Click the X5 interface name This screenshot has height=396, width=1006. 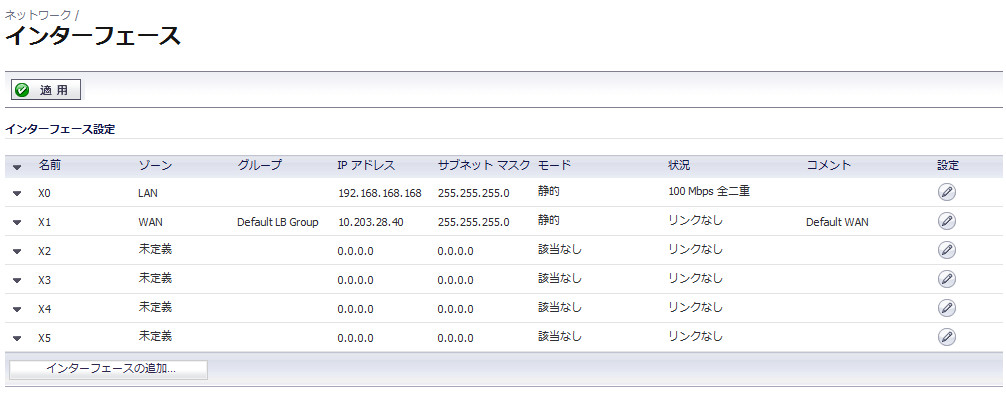coord(44,338)
